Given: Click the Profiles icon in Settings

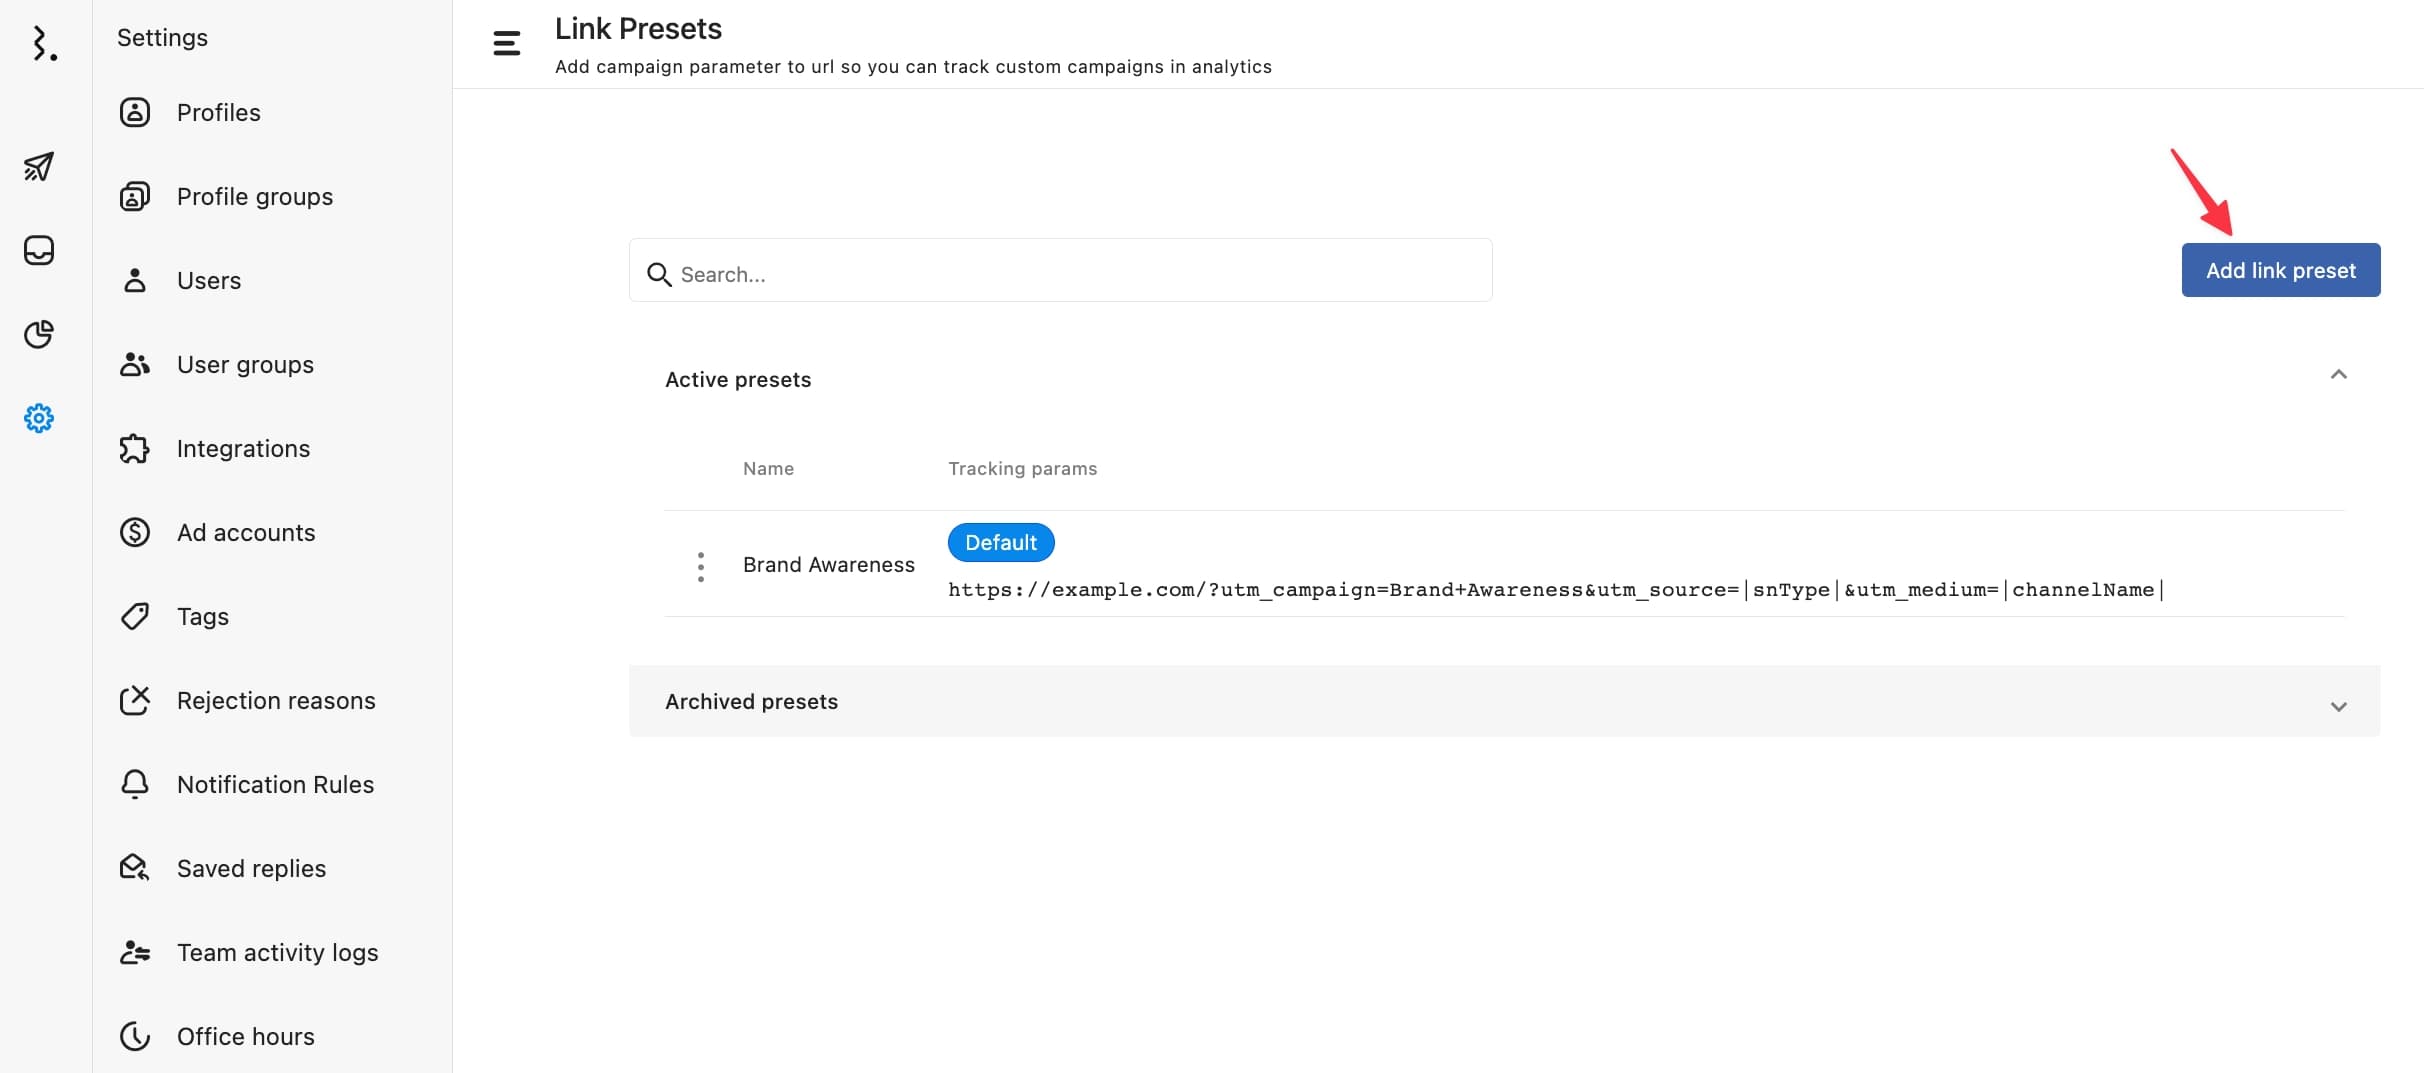Looking at the screenshot, I should pyautogui.click(x=135, y=112).
